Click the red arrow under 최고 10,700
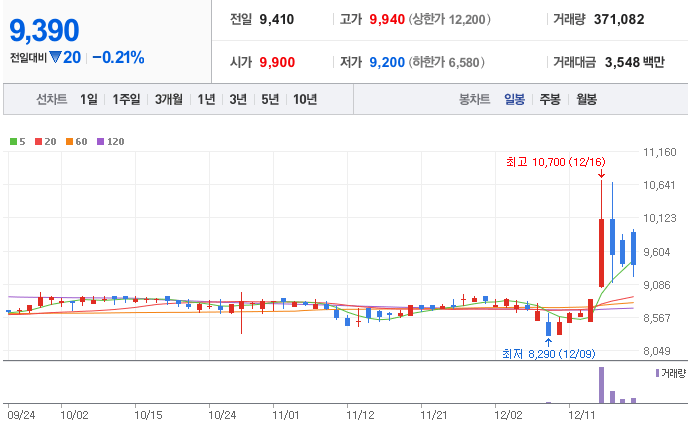This screenshot has height=425, width=688. click(x=601, y=174)
